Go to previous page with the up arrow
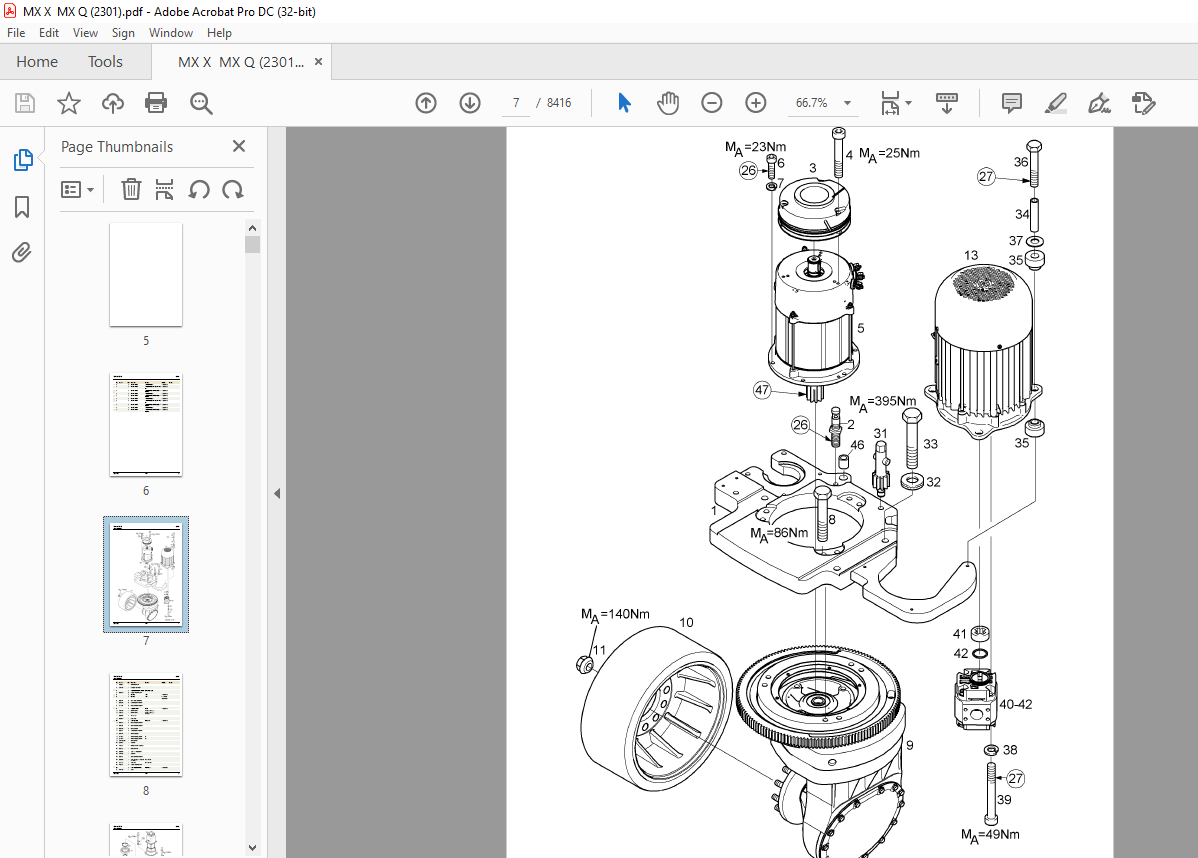This screenshot has height=858, width=1198. [x=426, y=103]
